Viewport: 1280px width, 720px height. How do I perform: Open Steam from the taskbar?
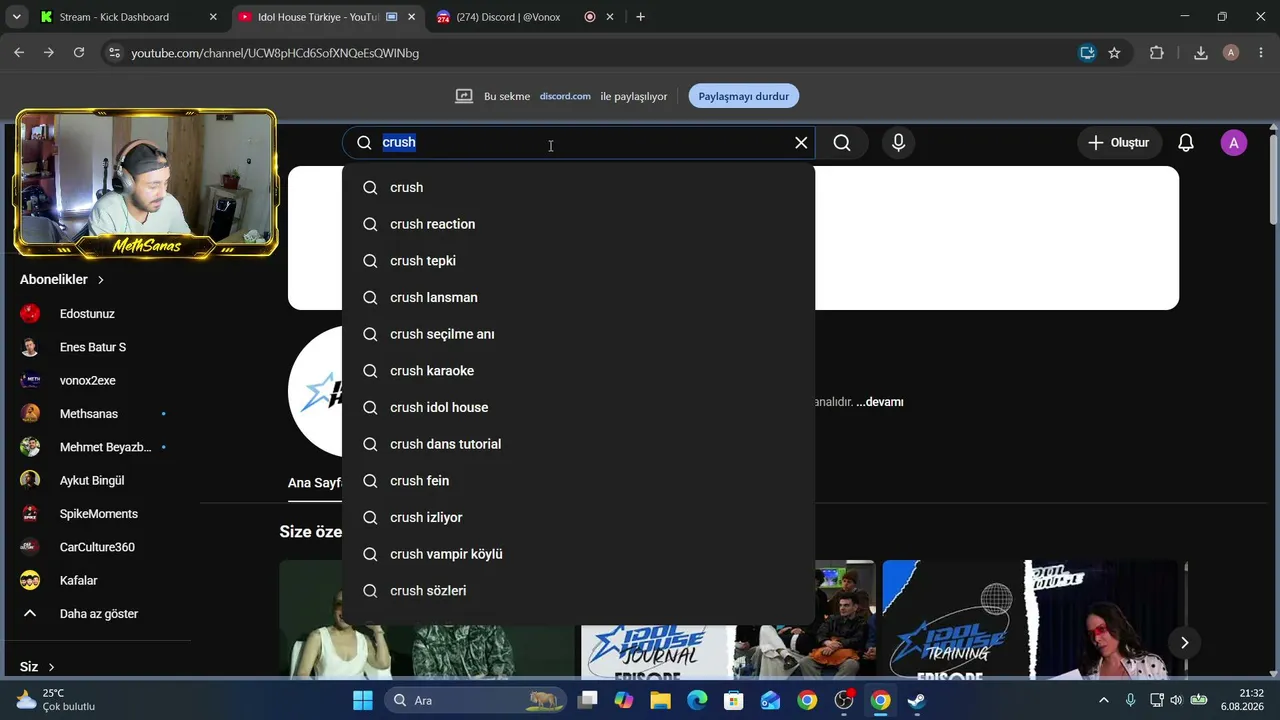point(917,700)
